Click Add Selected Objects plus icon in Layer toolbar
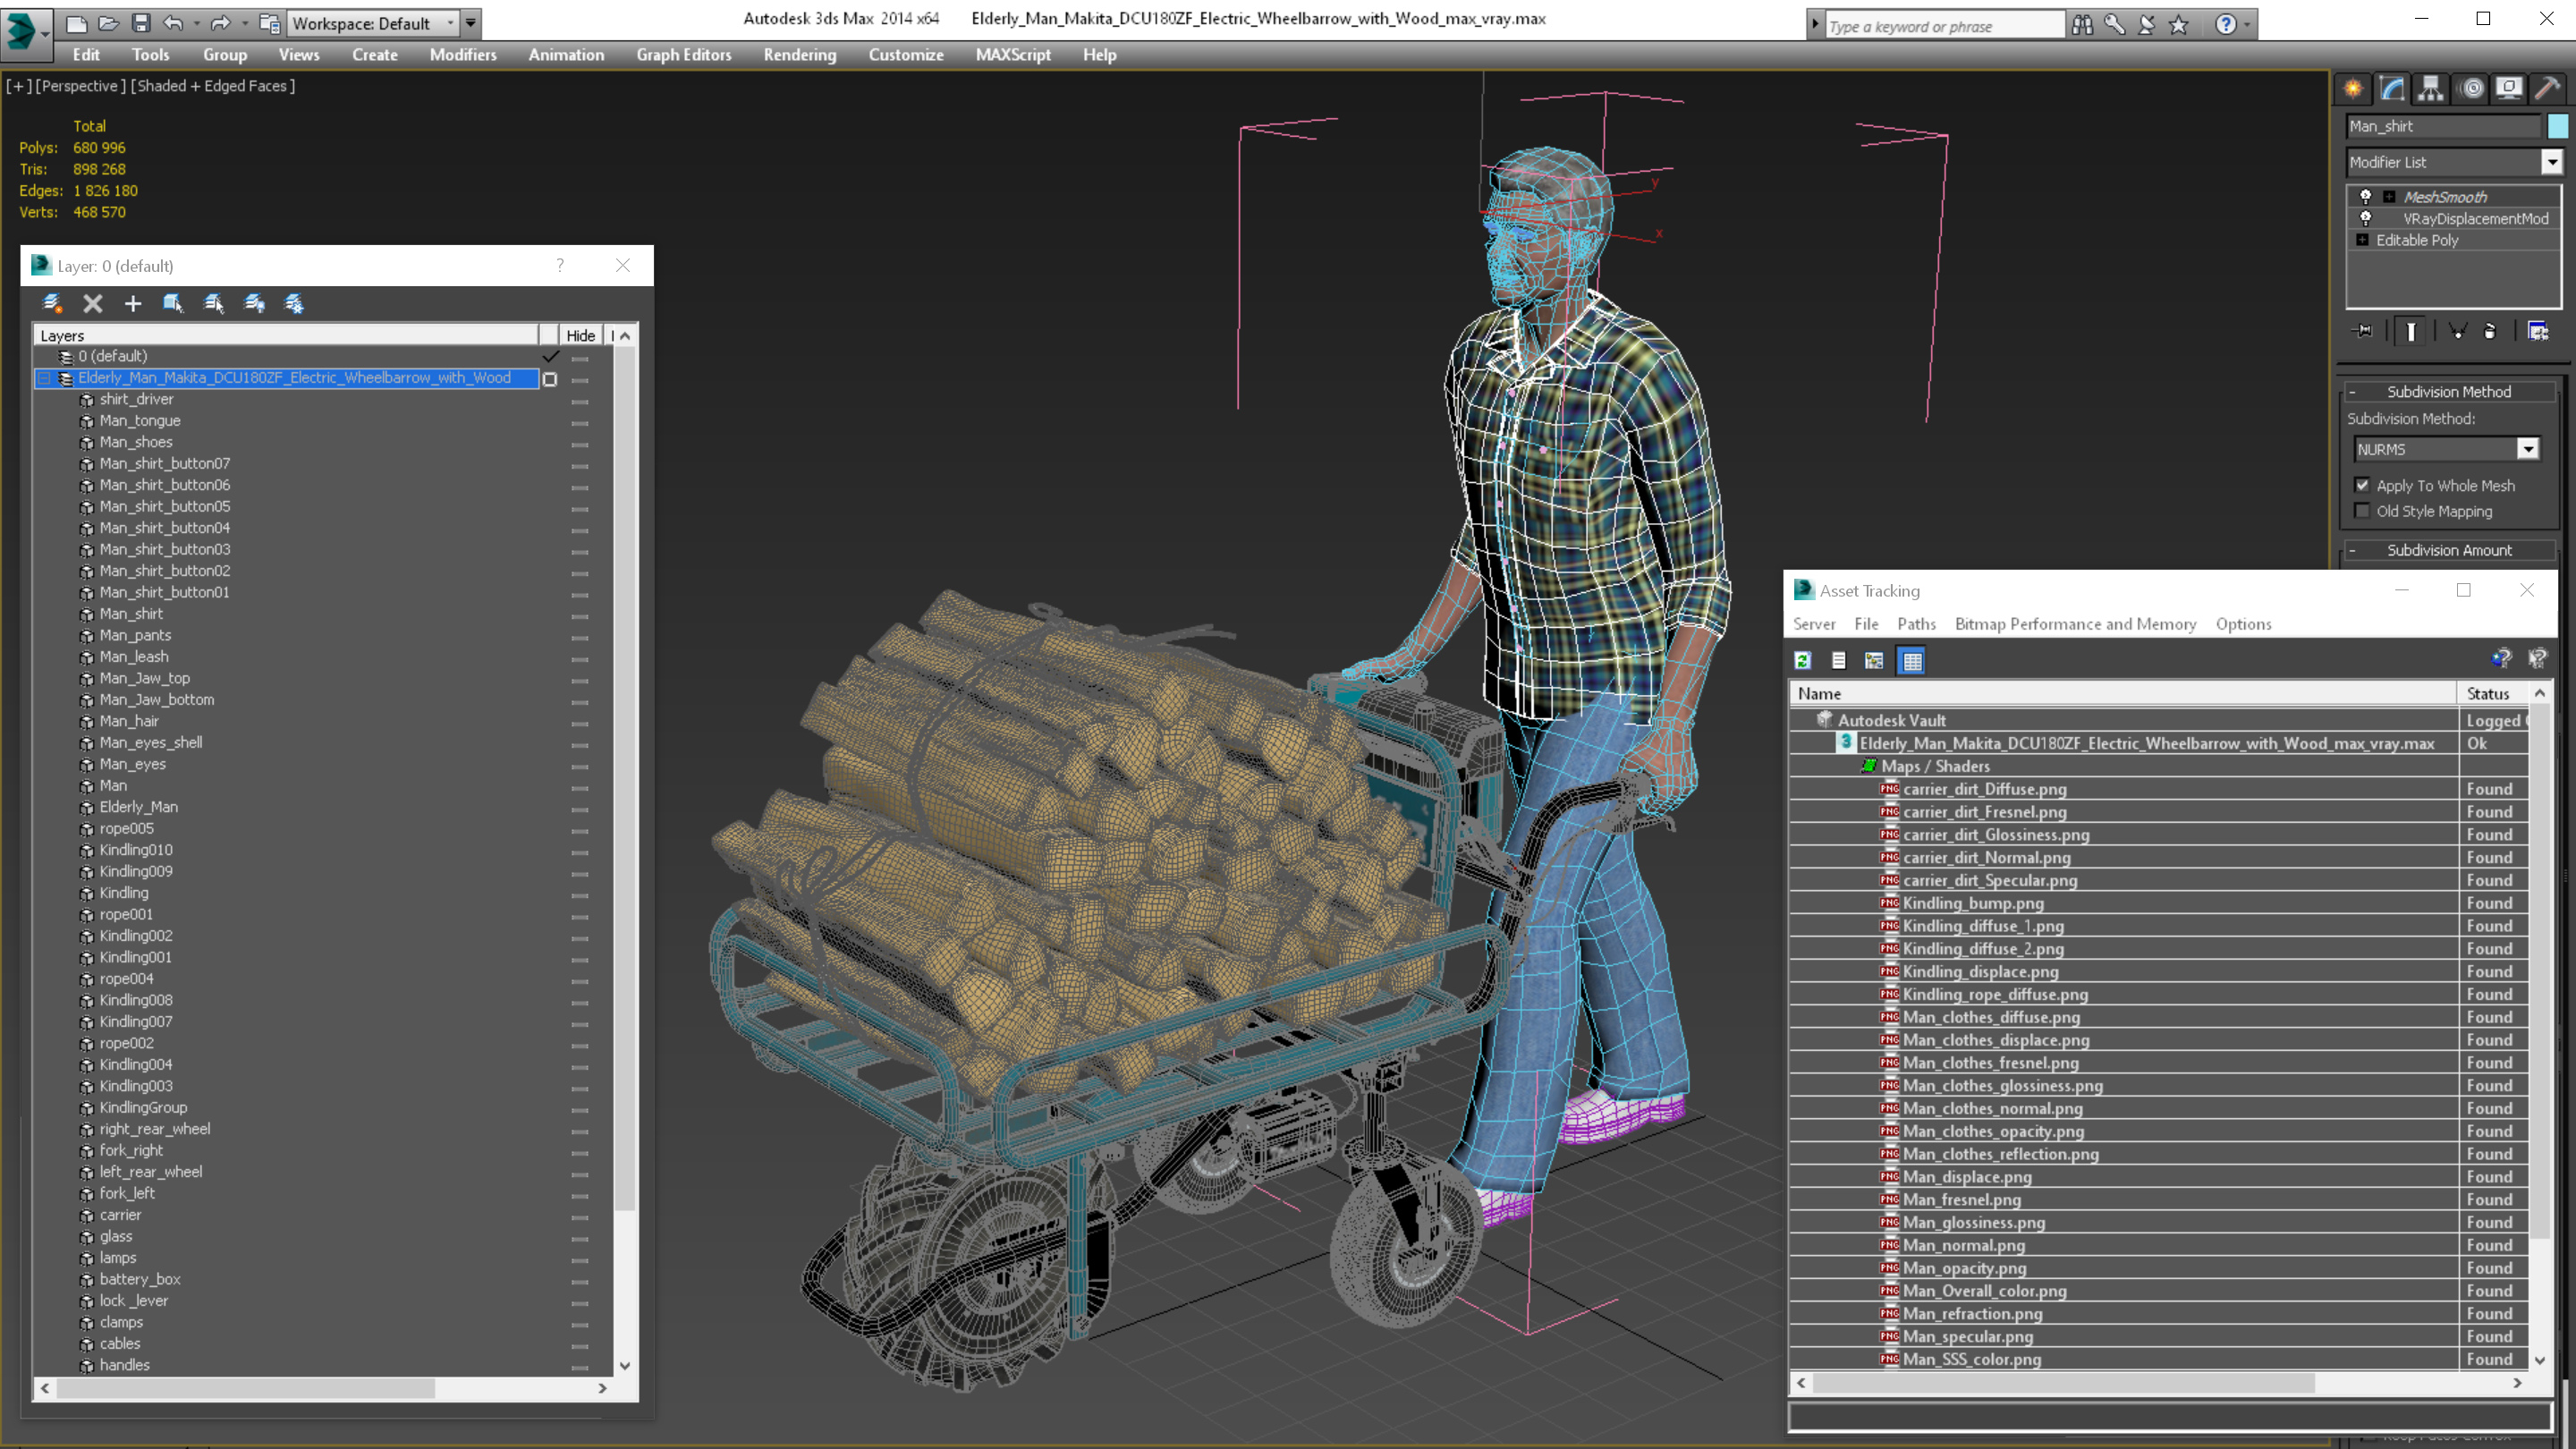This screenshot has height=1449, width=2576. coord(133,303)
